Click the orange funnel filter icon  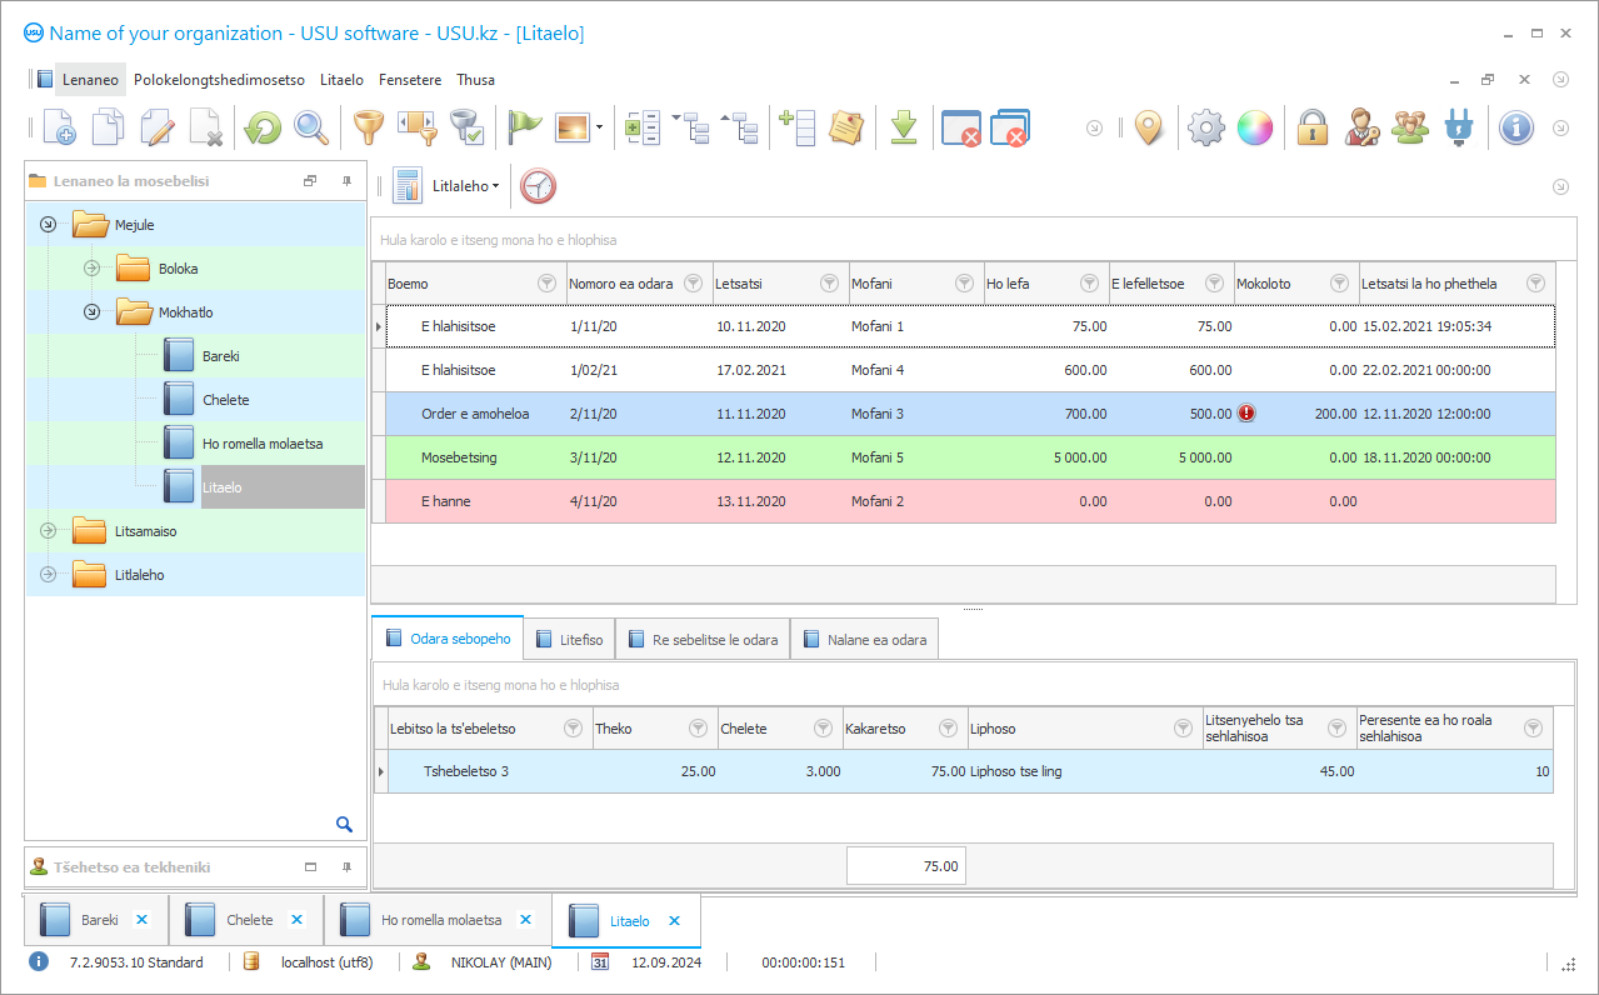pos(368,128)
